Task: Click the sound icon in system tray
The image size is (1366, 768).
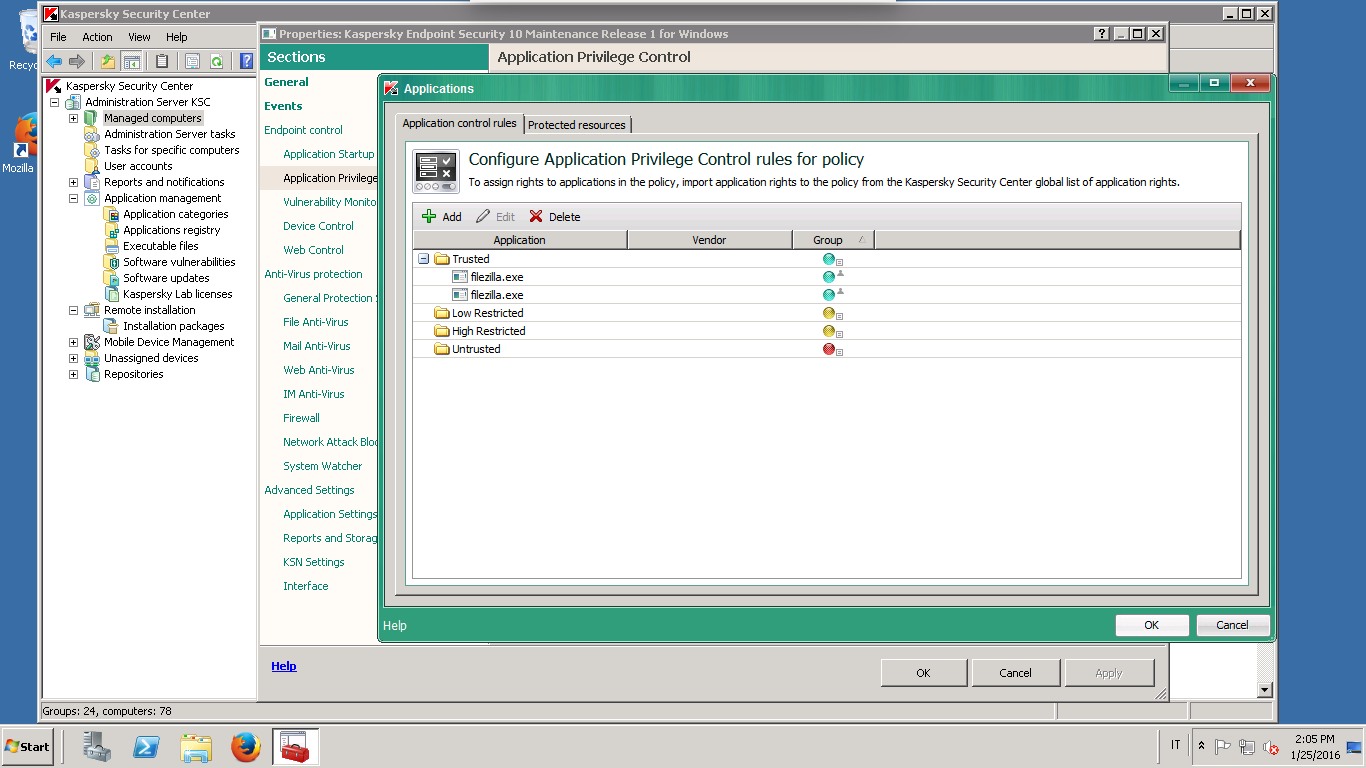Action: coord(1271,747)
